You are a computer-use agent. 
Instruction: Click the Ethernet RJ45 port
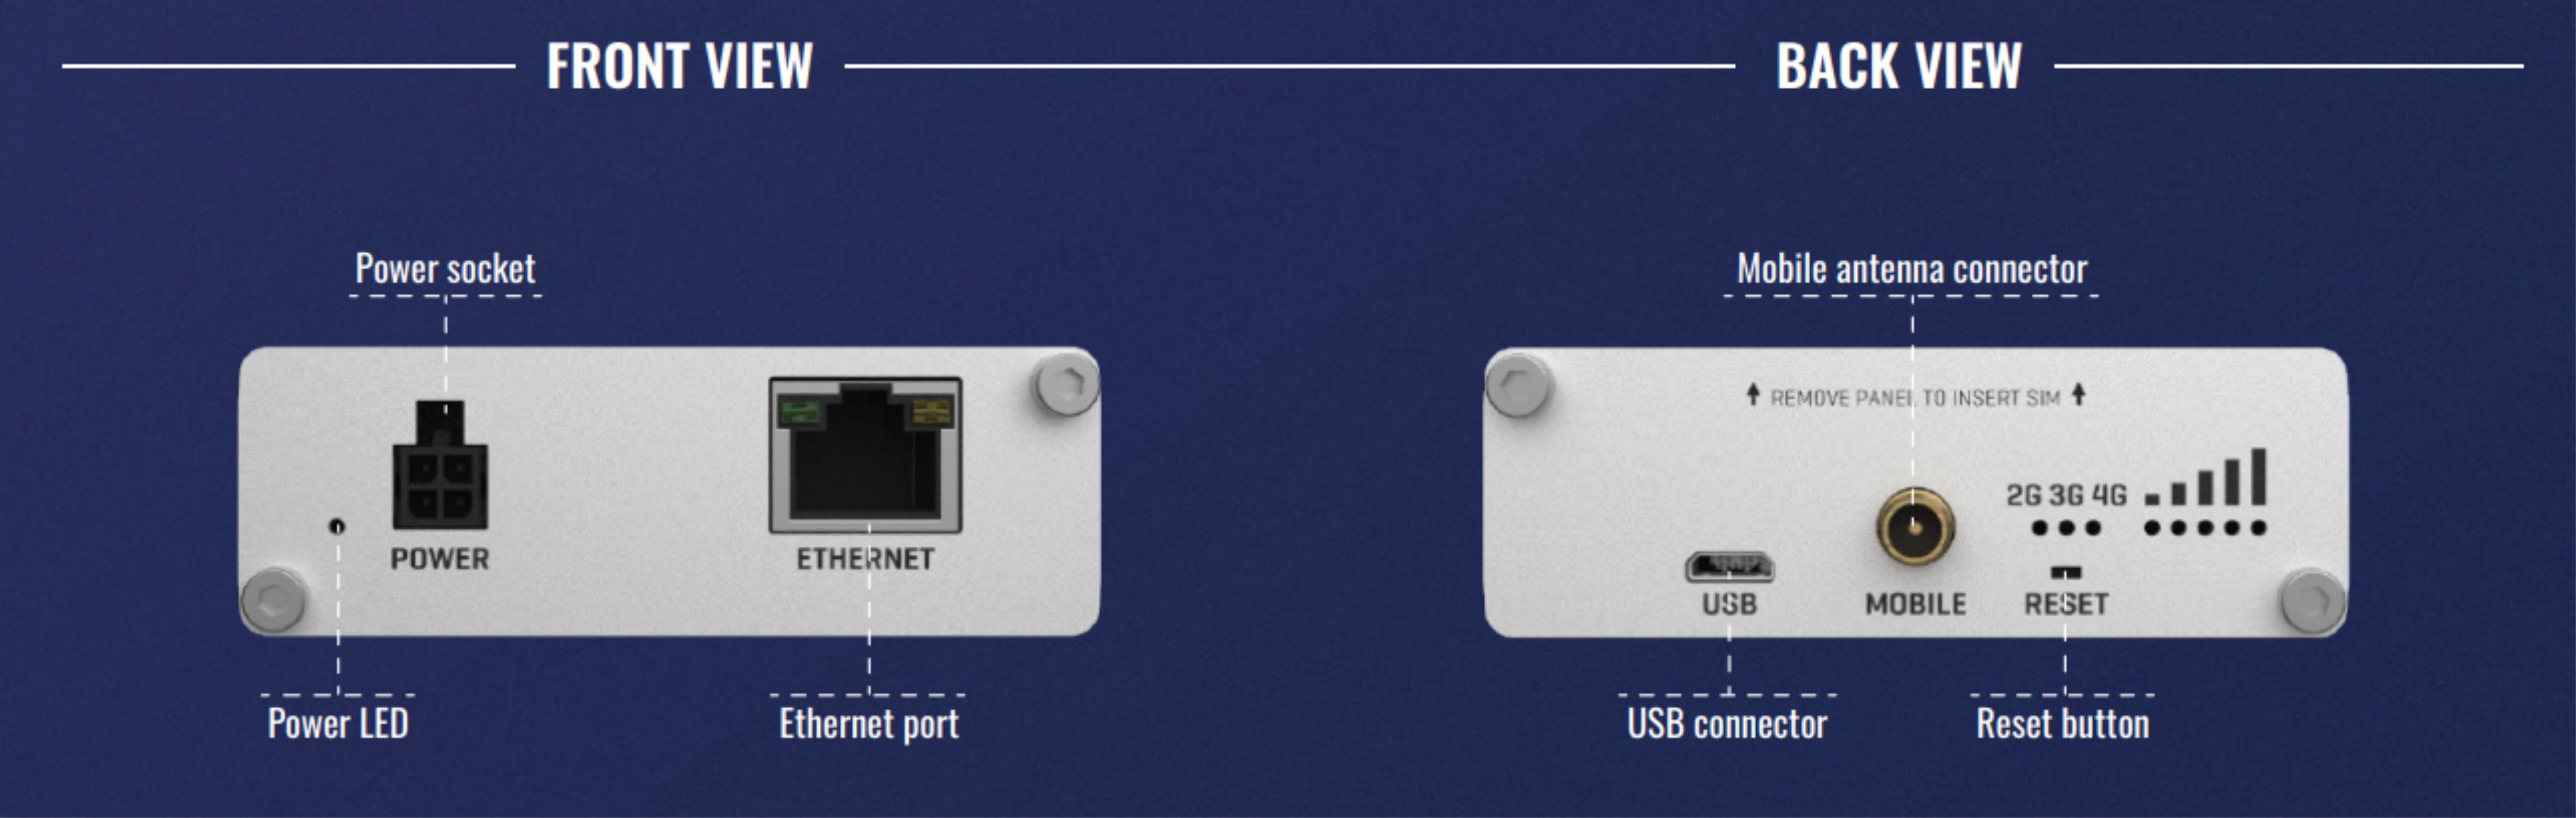866,455
